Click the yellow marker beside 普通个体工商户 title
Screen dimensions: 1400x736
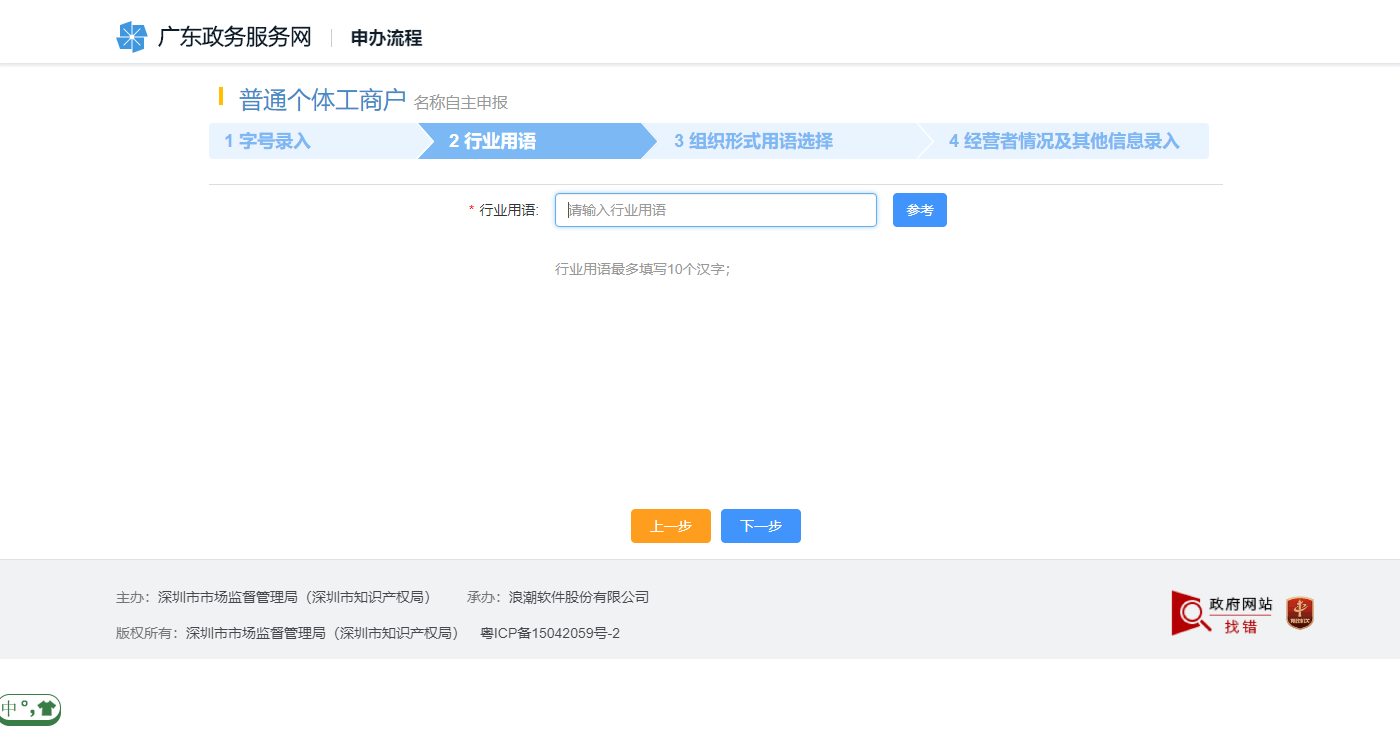click(x=222, y=98)
